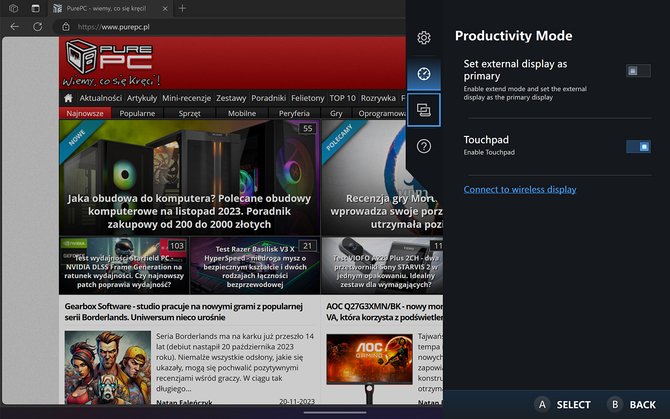Open the settings gear in the side panel
This screenshot has width=670, height=419.
click(423, 38)
